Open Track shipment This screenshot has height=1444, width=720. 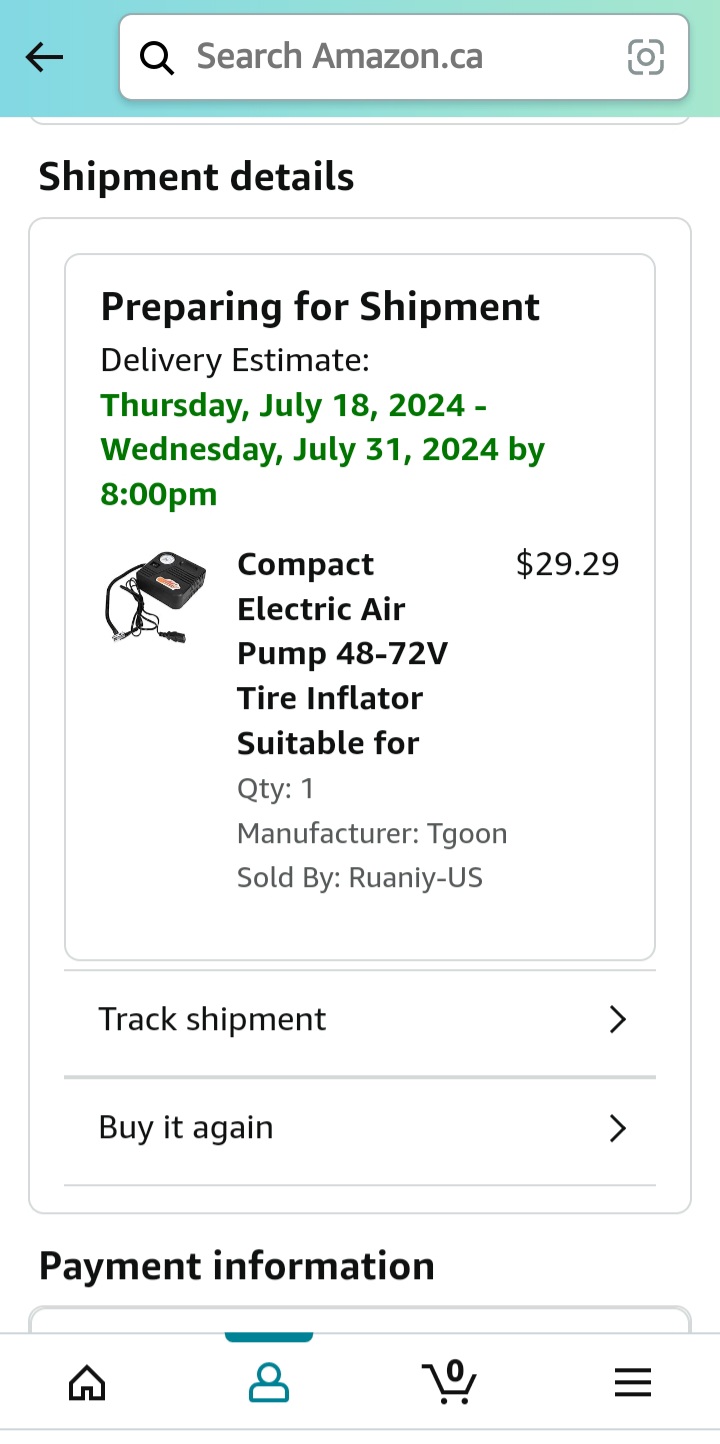[x=212, y=1019]
